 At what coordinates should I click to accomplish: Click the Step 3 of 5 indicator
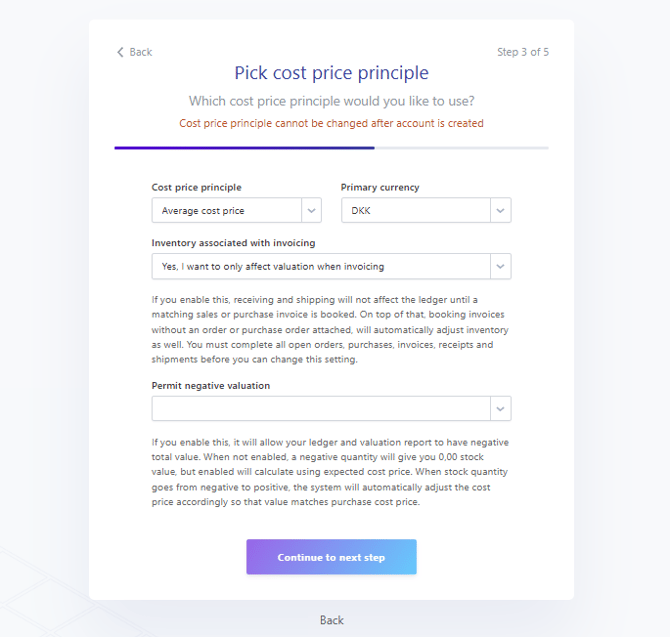point(522,52)
